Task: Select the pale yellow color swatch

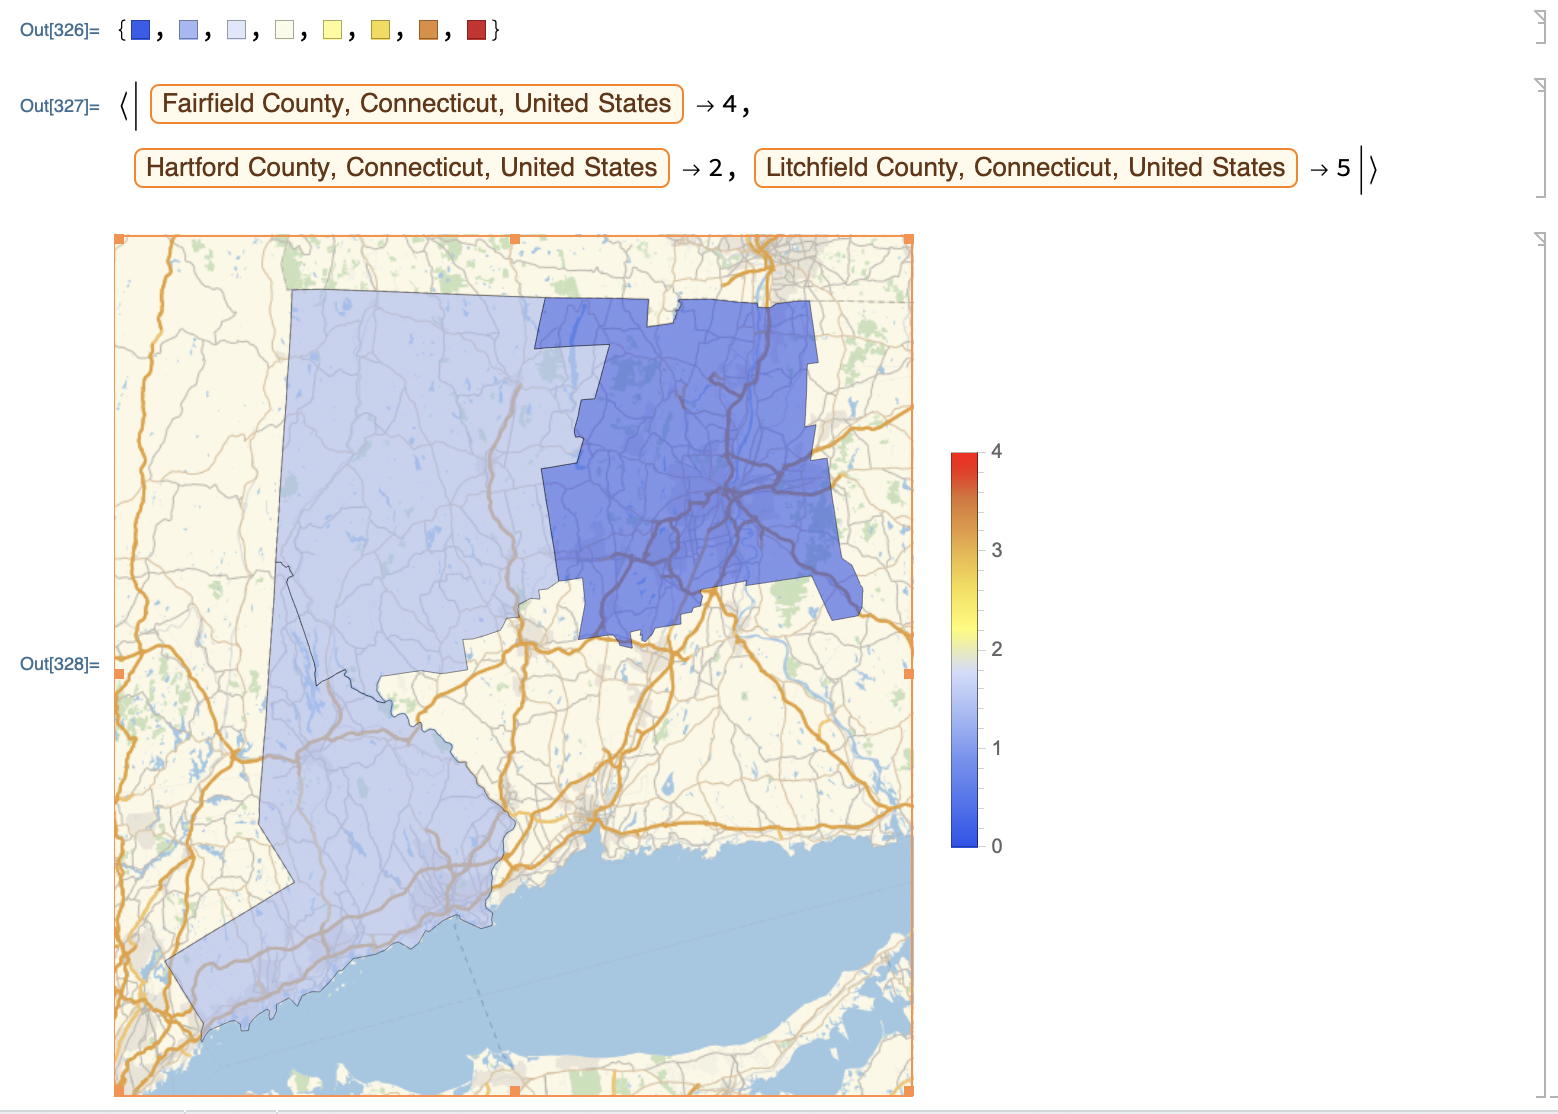Action: [332, 30]
